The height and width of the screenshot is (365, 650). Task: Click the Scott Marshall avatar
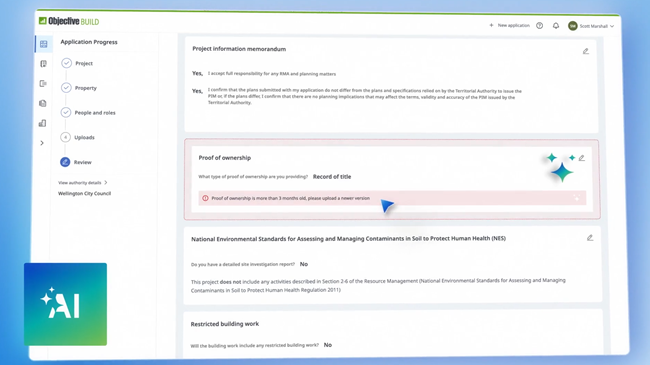coord(572,26)
